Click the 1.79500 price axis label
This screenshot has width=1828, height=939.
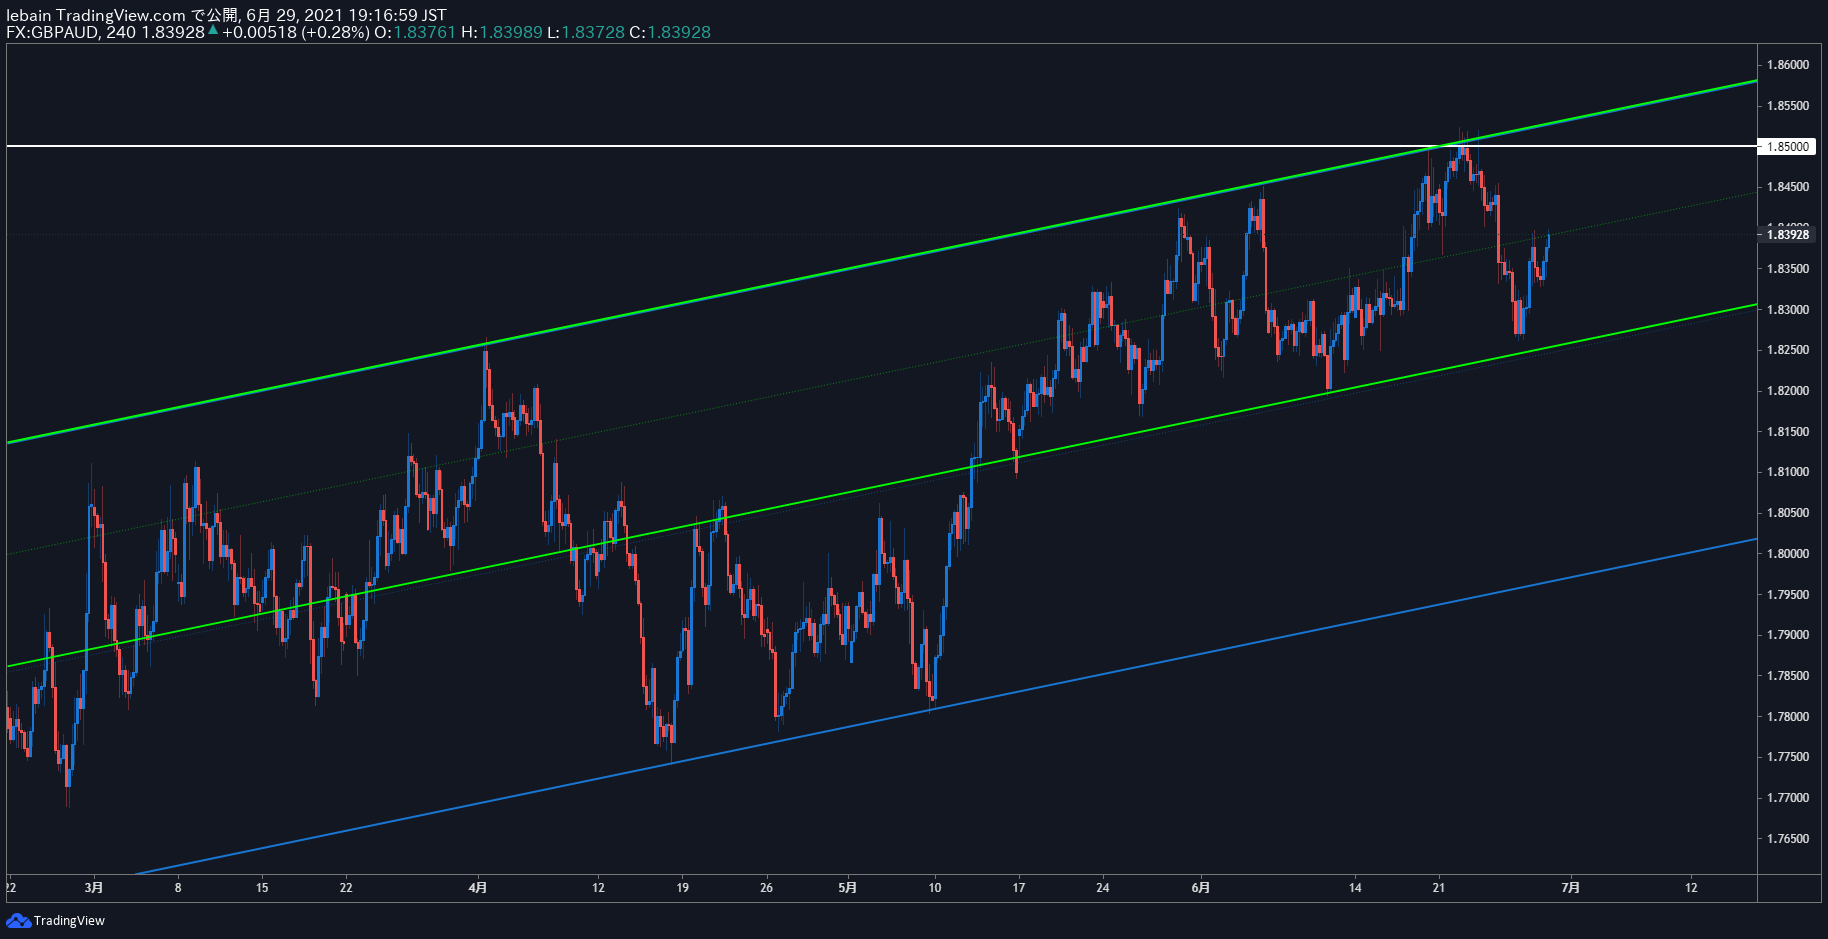pyautogui.click(x=1788, y=595)
